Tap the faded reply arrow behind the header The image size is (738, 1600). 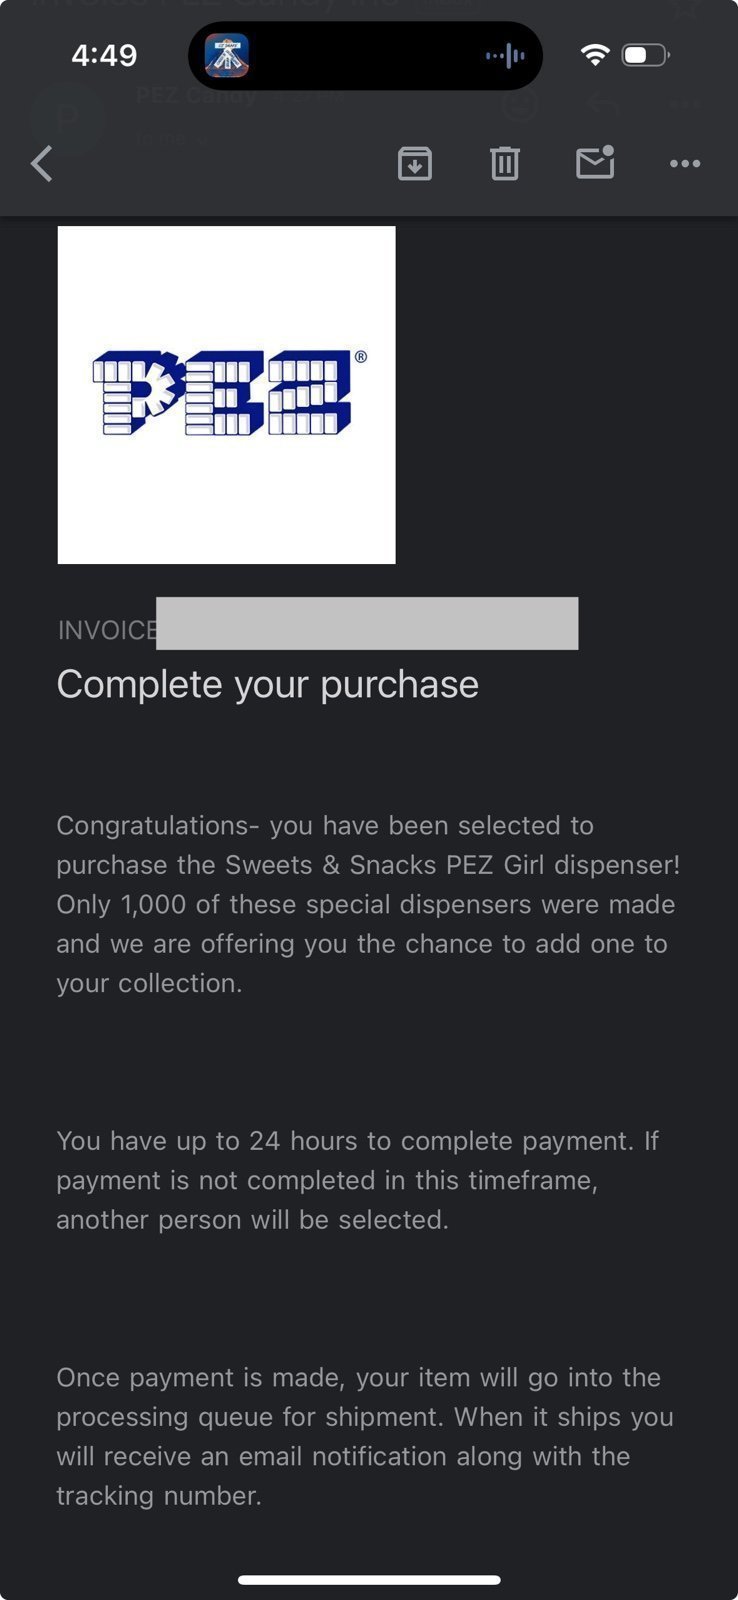(x=602, y=103)
